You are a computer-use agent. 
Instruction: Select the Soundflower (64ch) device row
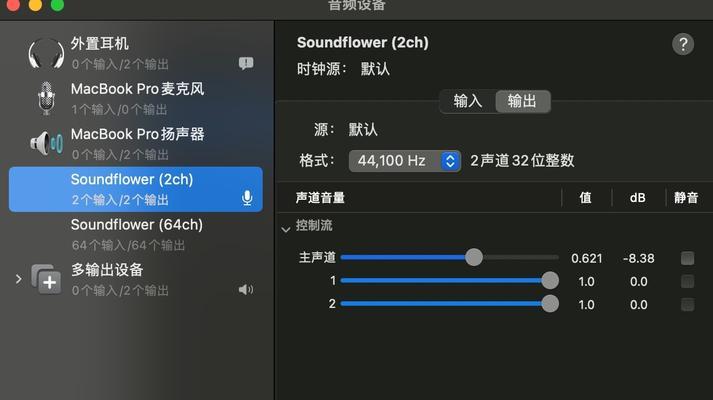(x=136, y=235)
